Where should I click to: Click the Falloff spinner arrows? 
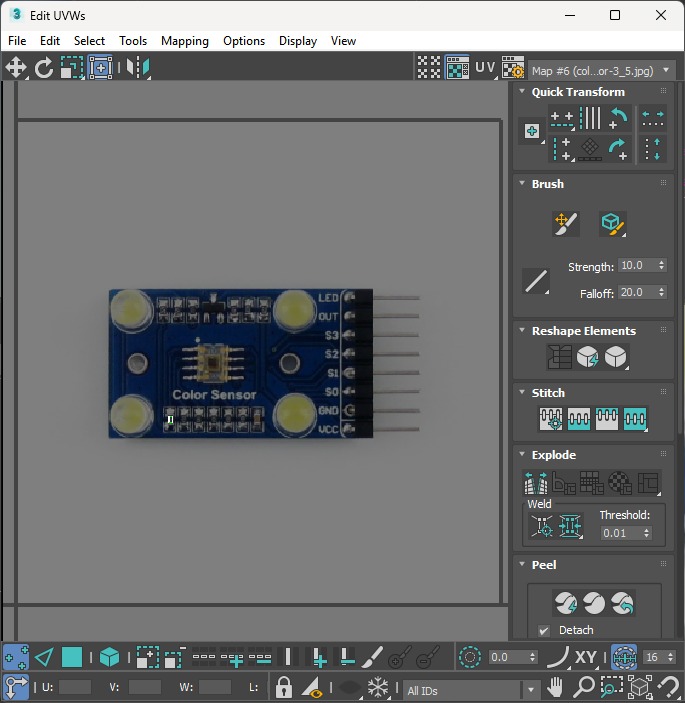click(x=662, y=292)
